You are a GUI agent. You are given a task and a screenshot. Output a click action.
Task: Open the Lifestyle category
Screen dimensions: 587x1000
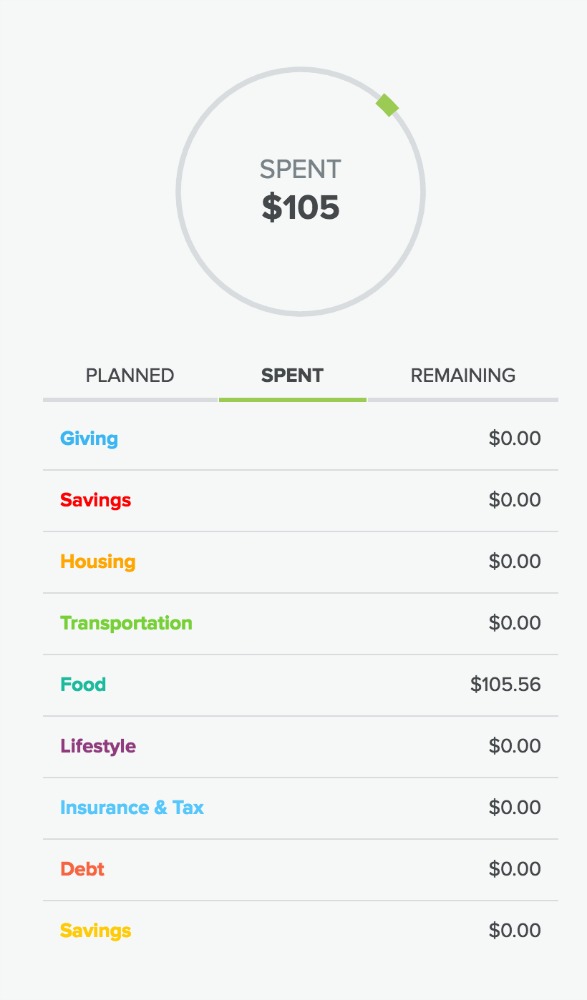coord(94,746)
